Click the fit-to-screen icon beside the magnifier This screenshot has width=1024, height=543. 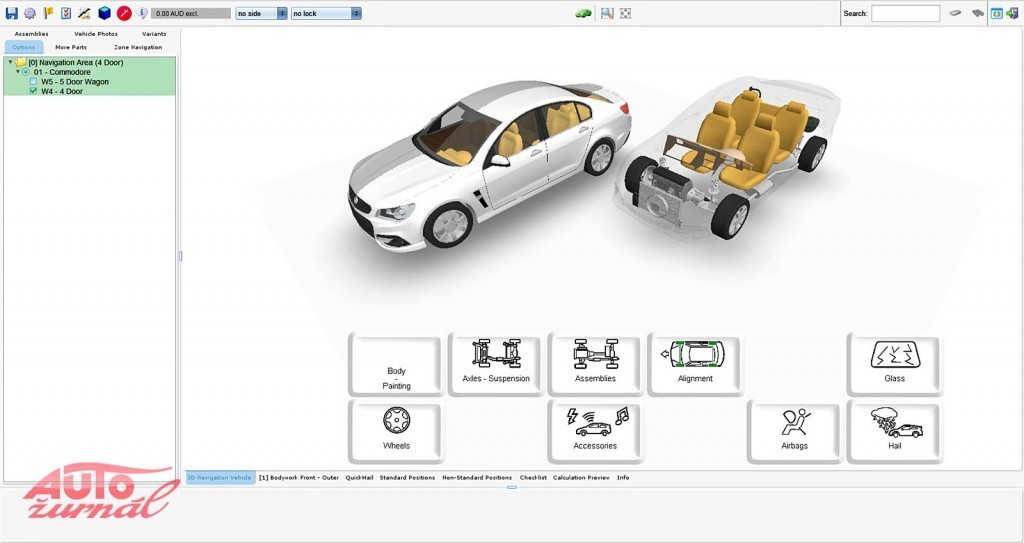(x=626, y=13)
